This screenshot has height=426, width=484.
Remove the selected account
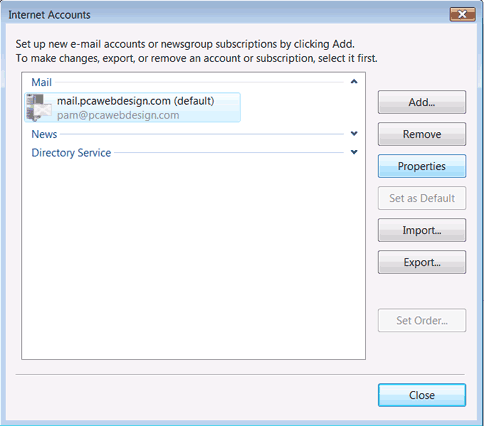click(422, 134)
